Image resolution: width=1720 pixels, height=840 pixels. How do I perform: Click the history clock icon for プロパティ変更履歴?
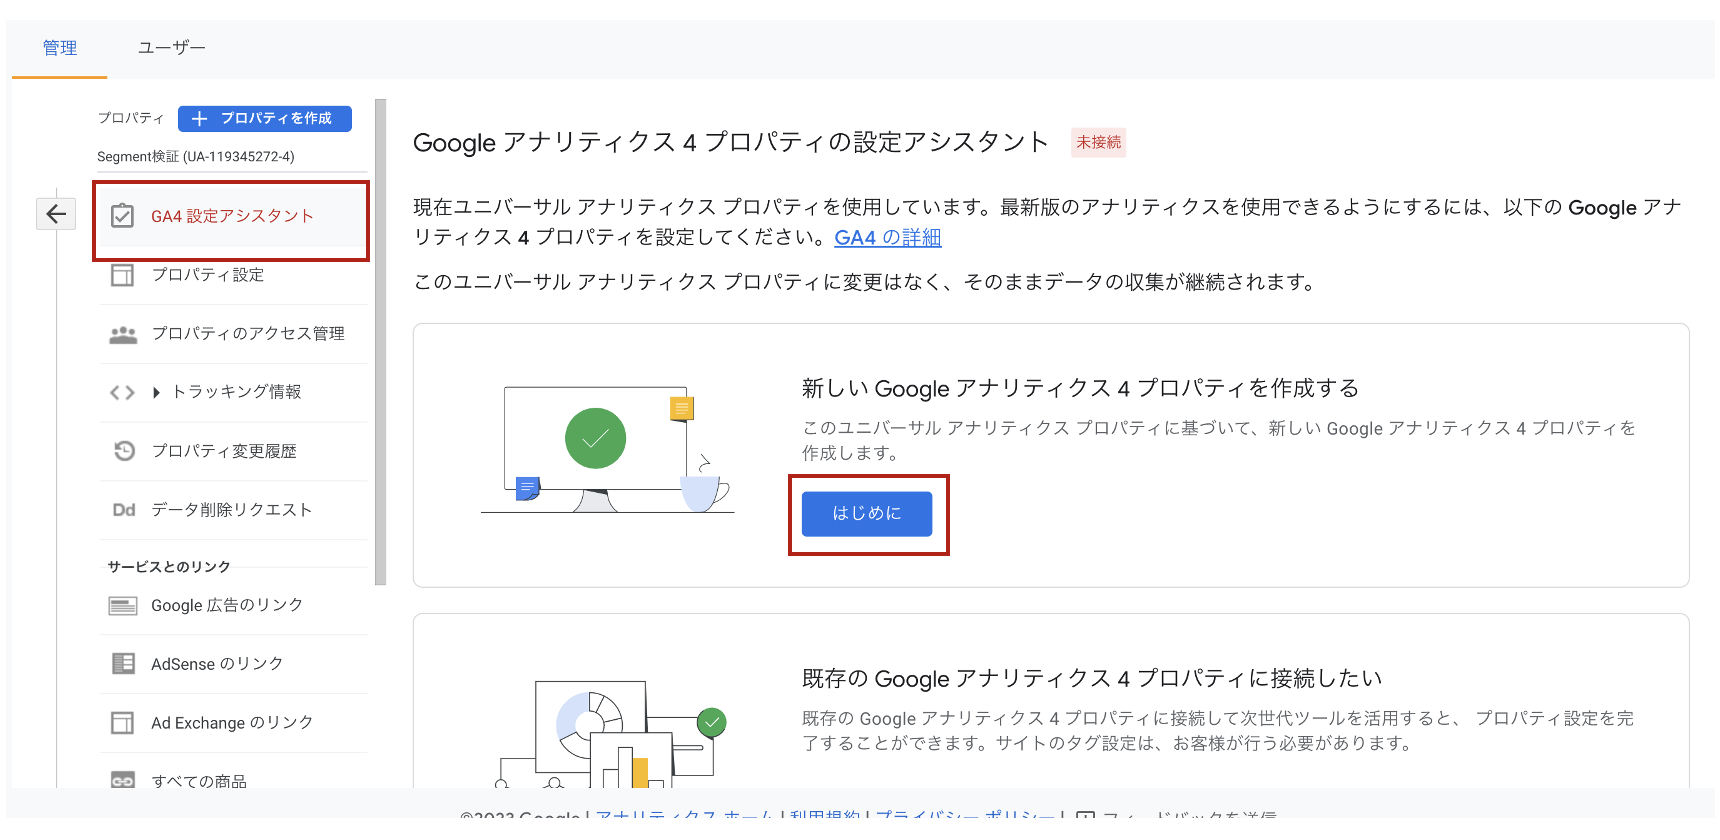click(124, 451)
